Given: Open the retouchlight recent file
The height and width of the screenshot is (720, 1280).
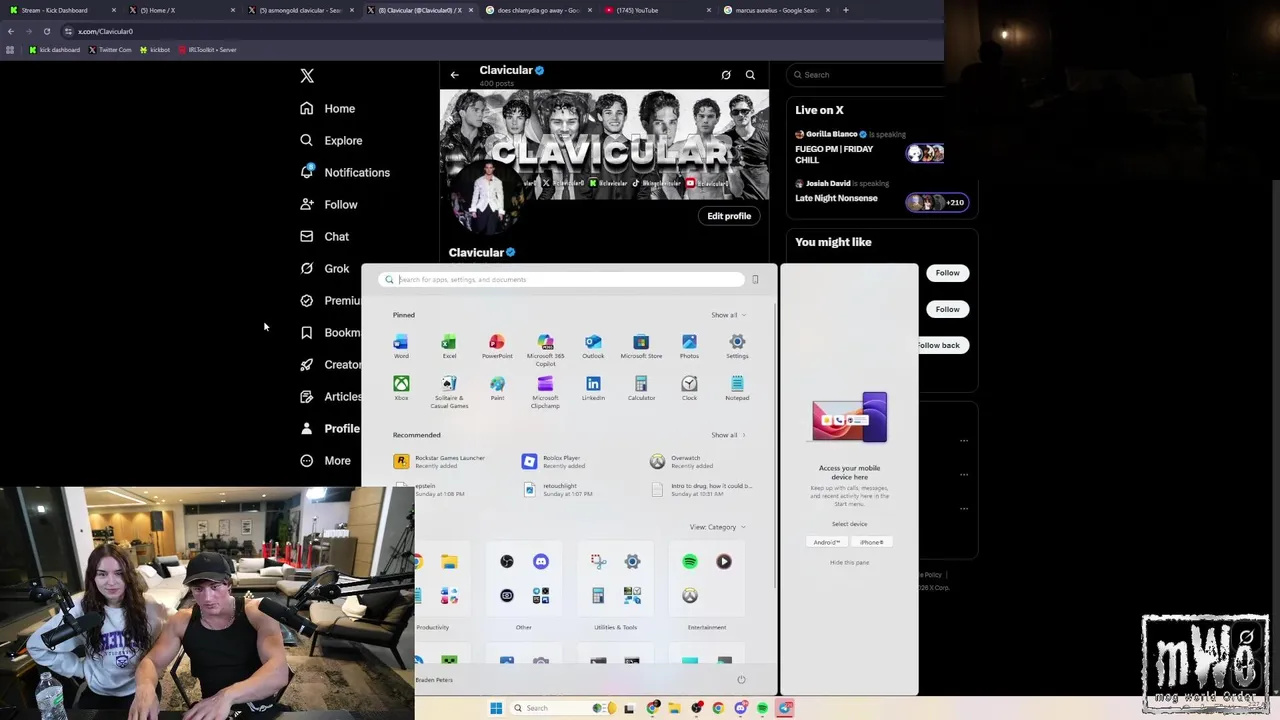Looking at the screenshot, I should pos(558,489).
